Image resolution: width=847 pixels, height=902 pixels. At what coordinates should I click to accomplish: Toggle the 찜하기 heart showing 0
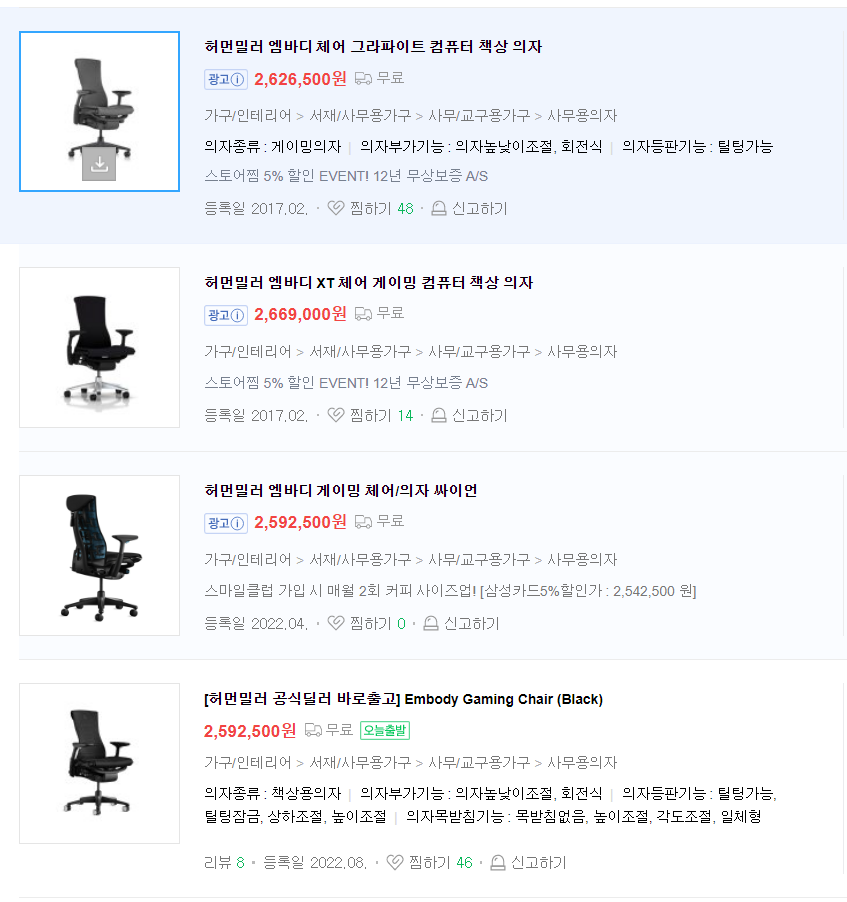(x=335, y=624)
